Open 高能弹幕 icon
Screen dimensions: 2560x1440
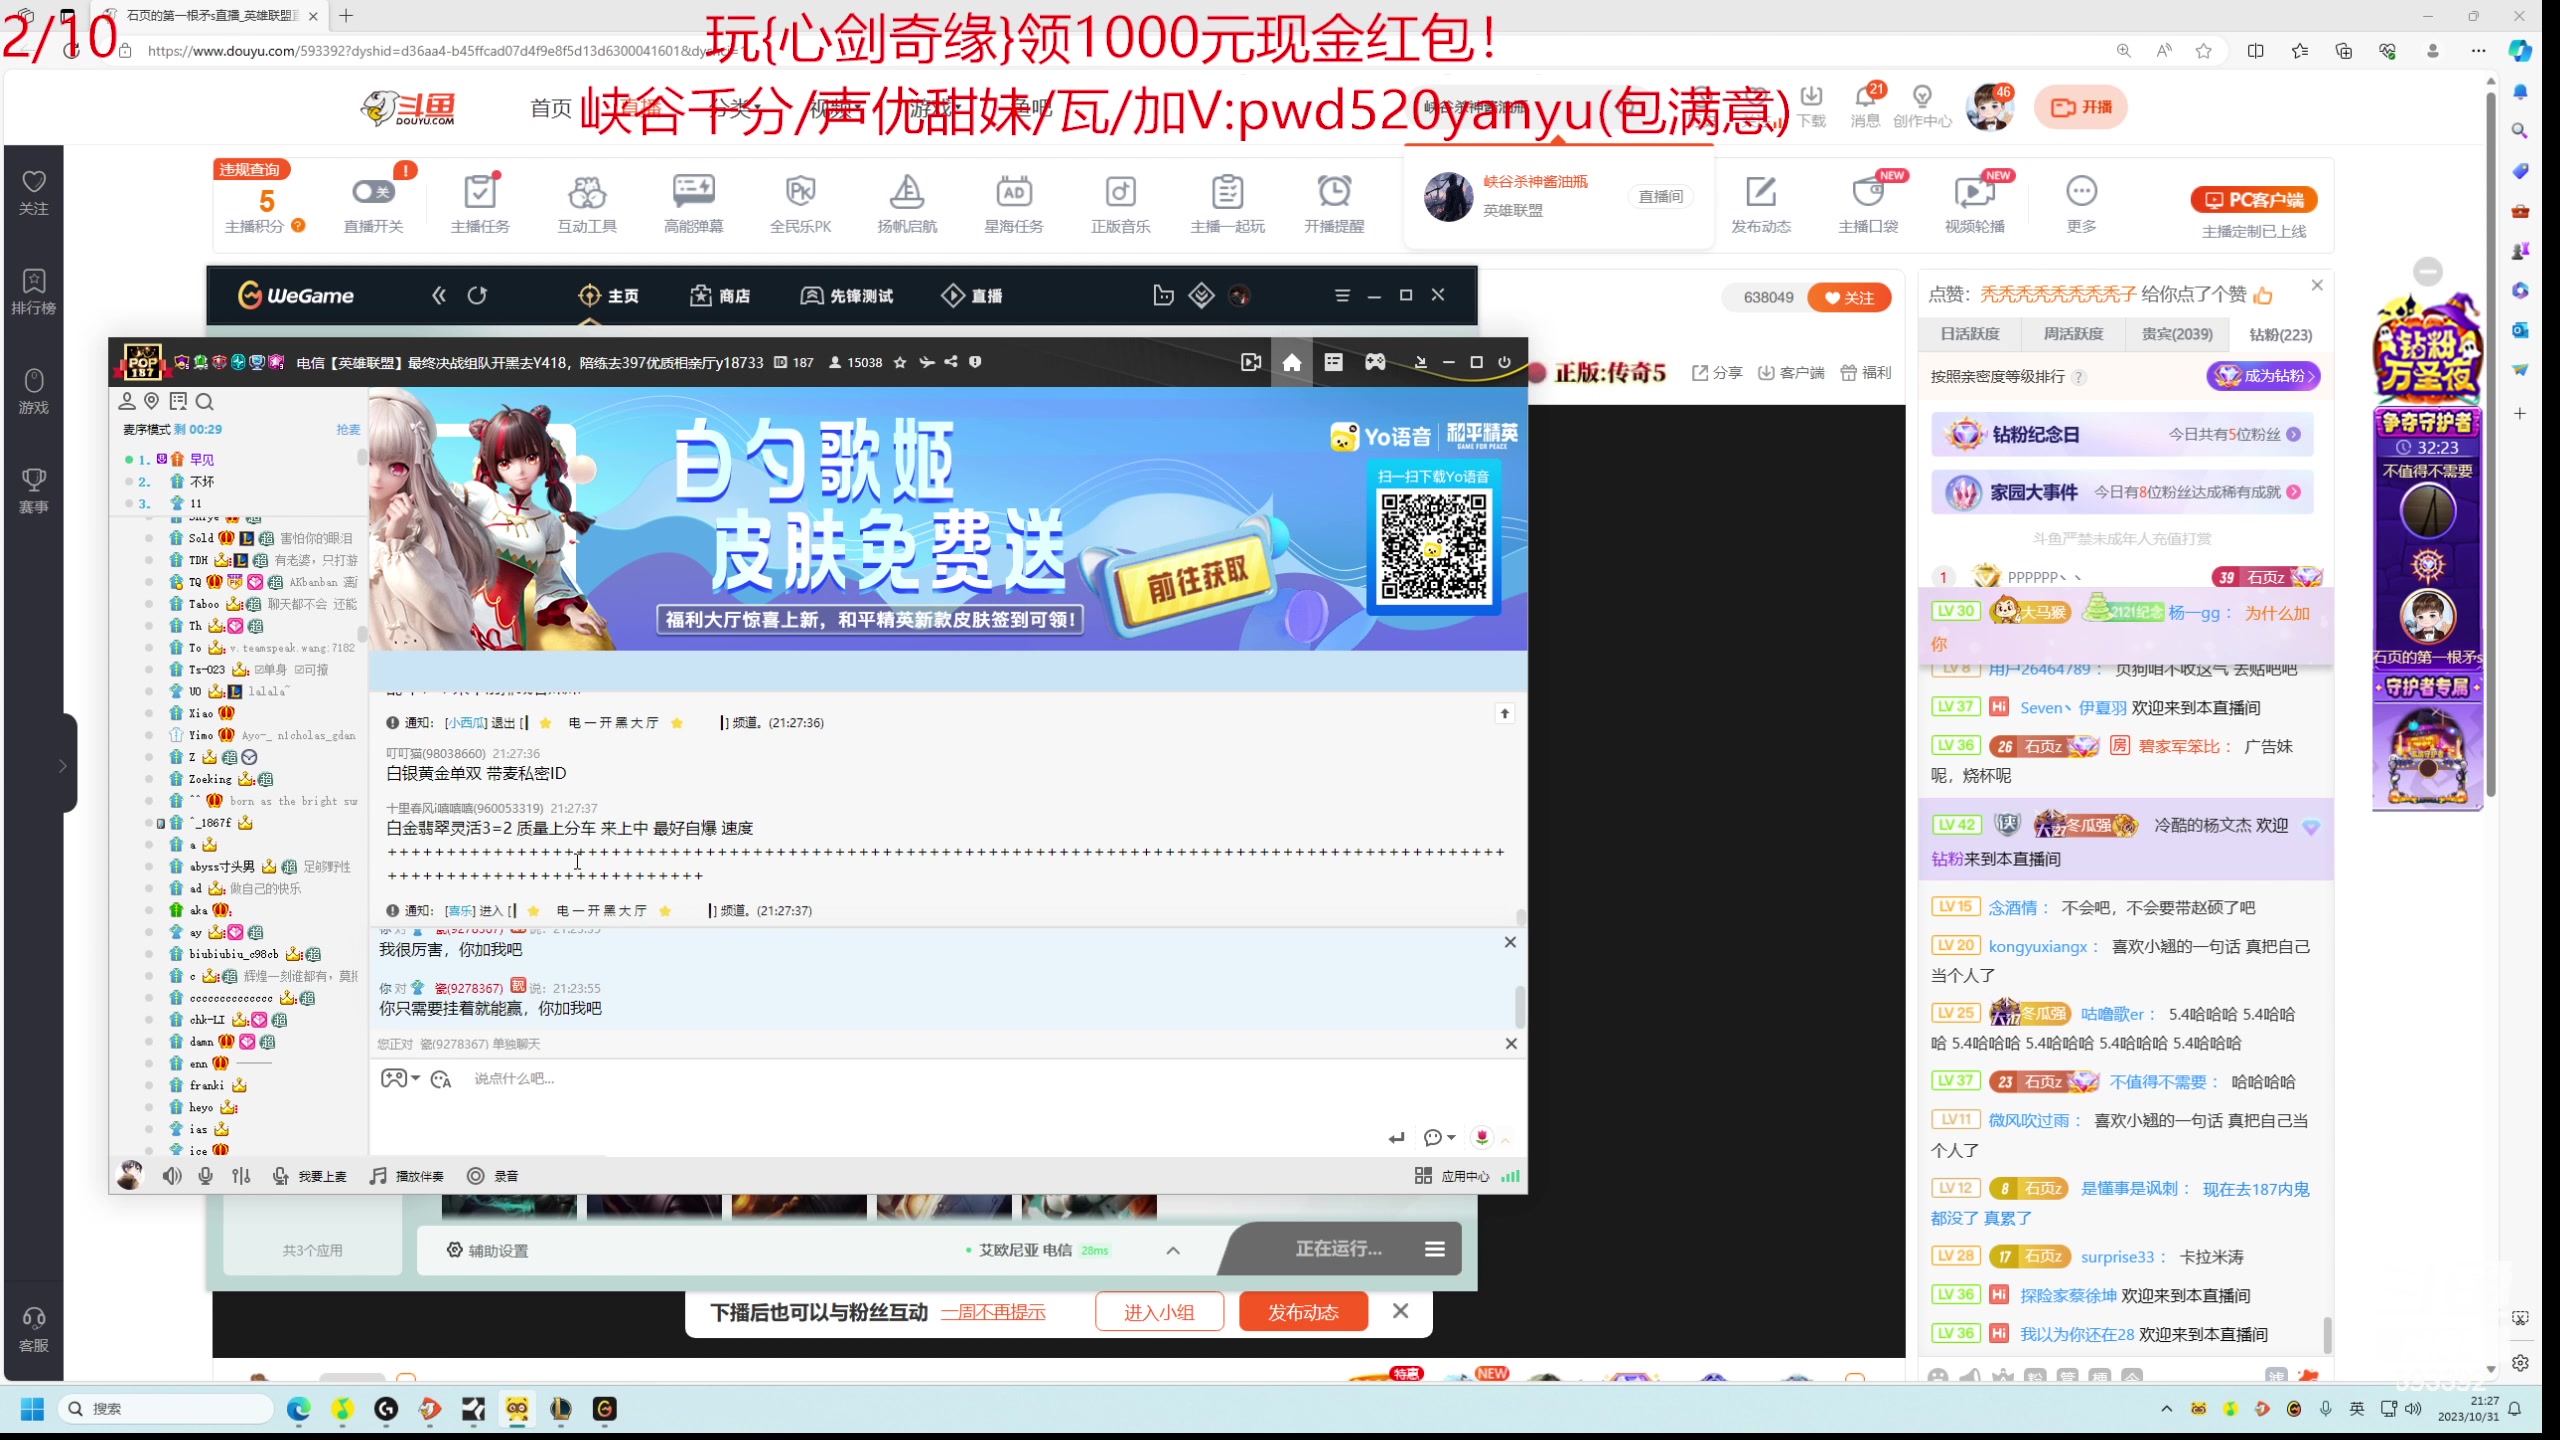pyautogui.click(x=694, y=190)
